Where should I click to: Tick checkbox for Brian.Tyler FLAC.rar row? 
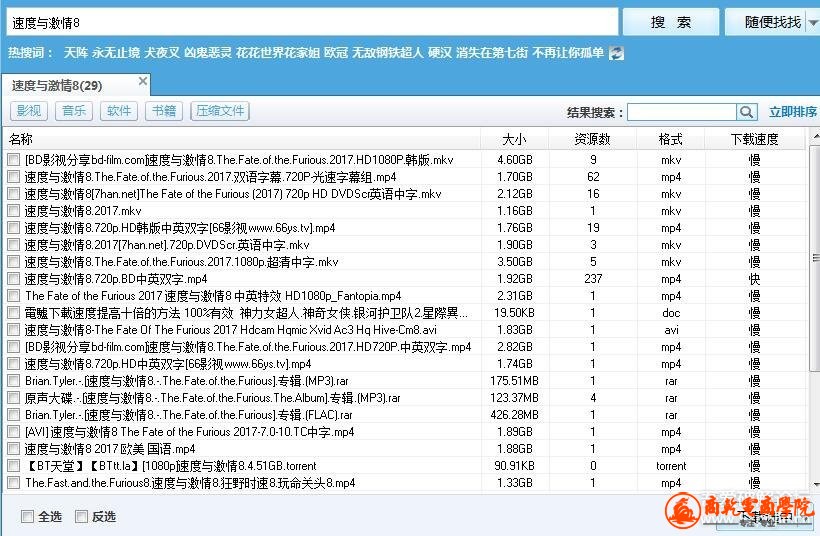[x=14, y=415]
